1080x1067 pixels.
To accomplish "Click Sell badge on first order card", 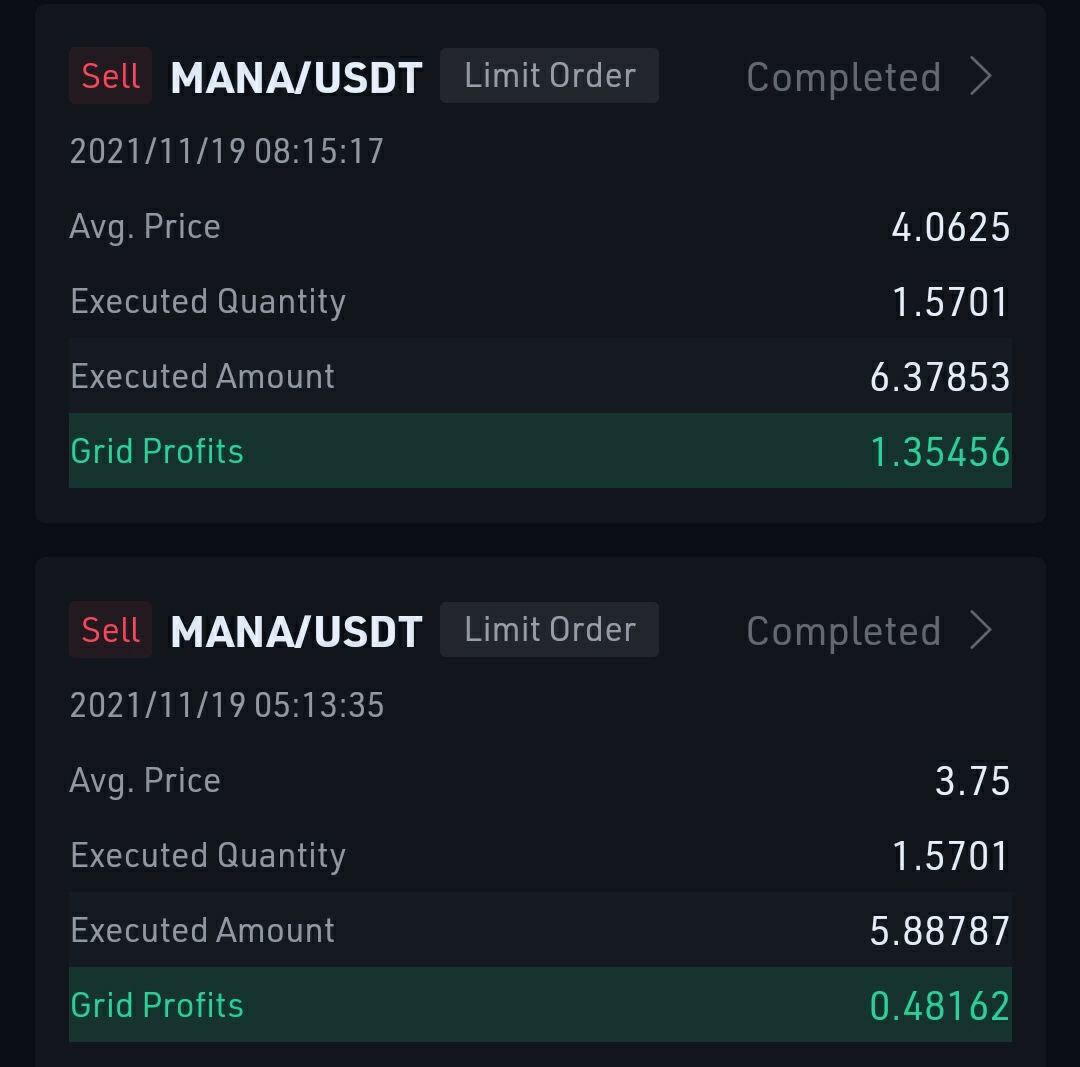I will 110,76.
